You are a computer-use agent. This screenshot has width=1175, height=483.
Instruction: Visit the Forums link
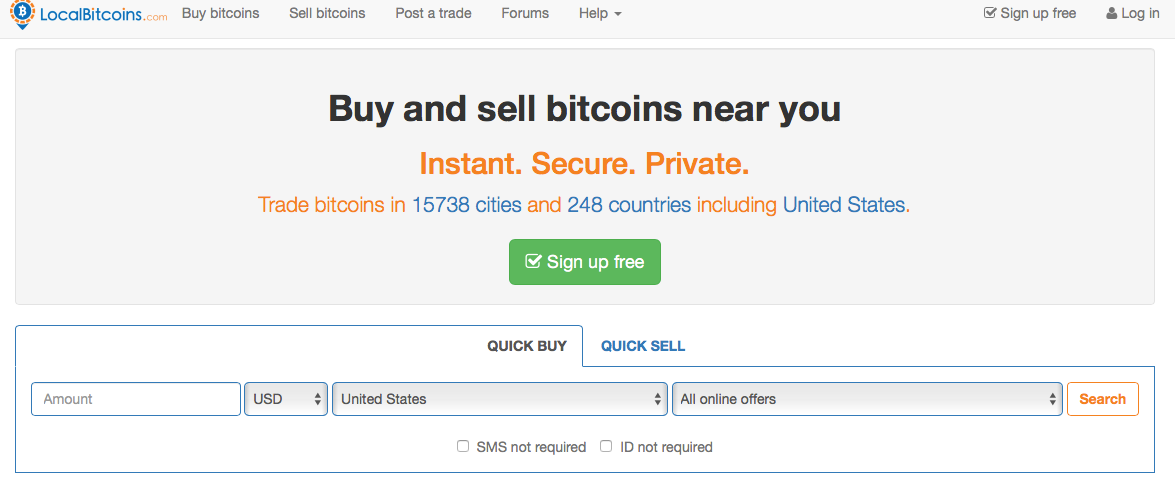(x=525, y=13)
